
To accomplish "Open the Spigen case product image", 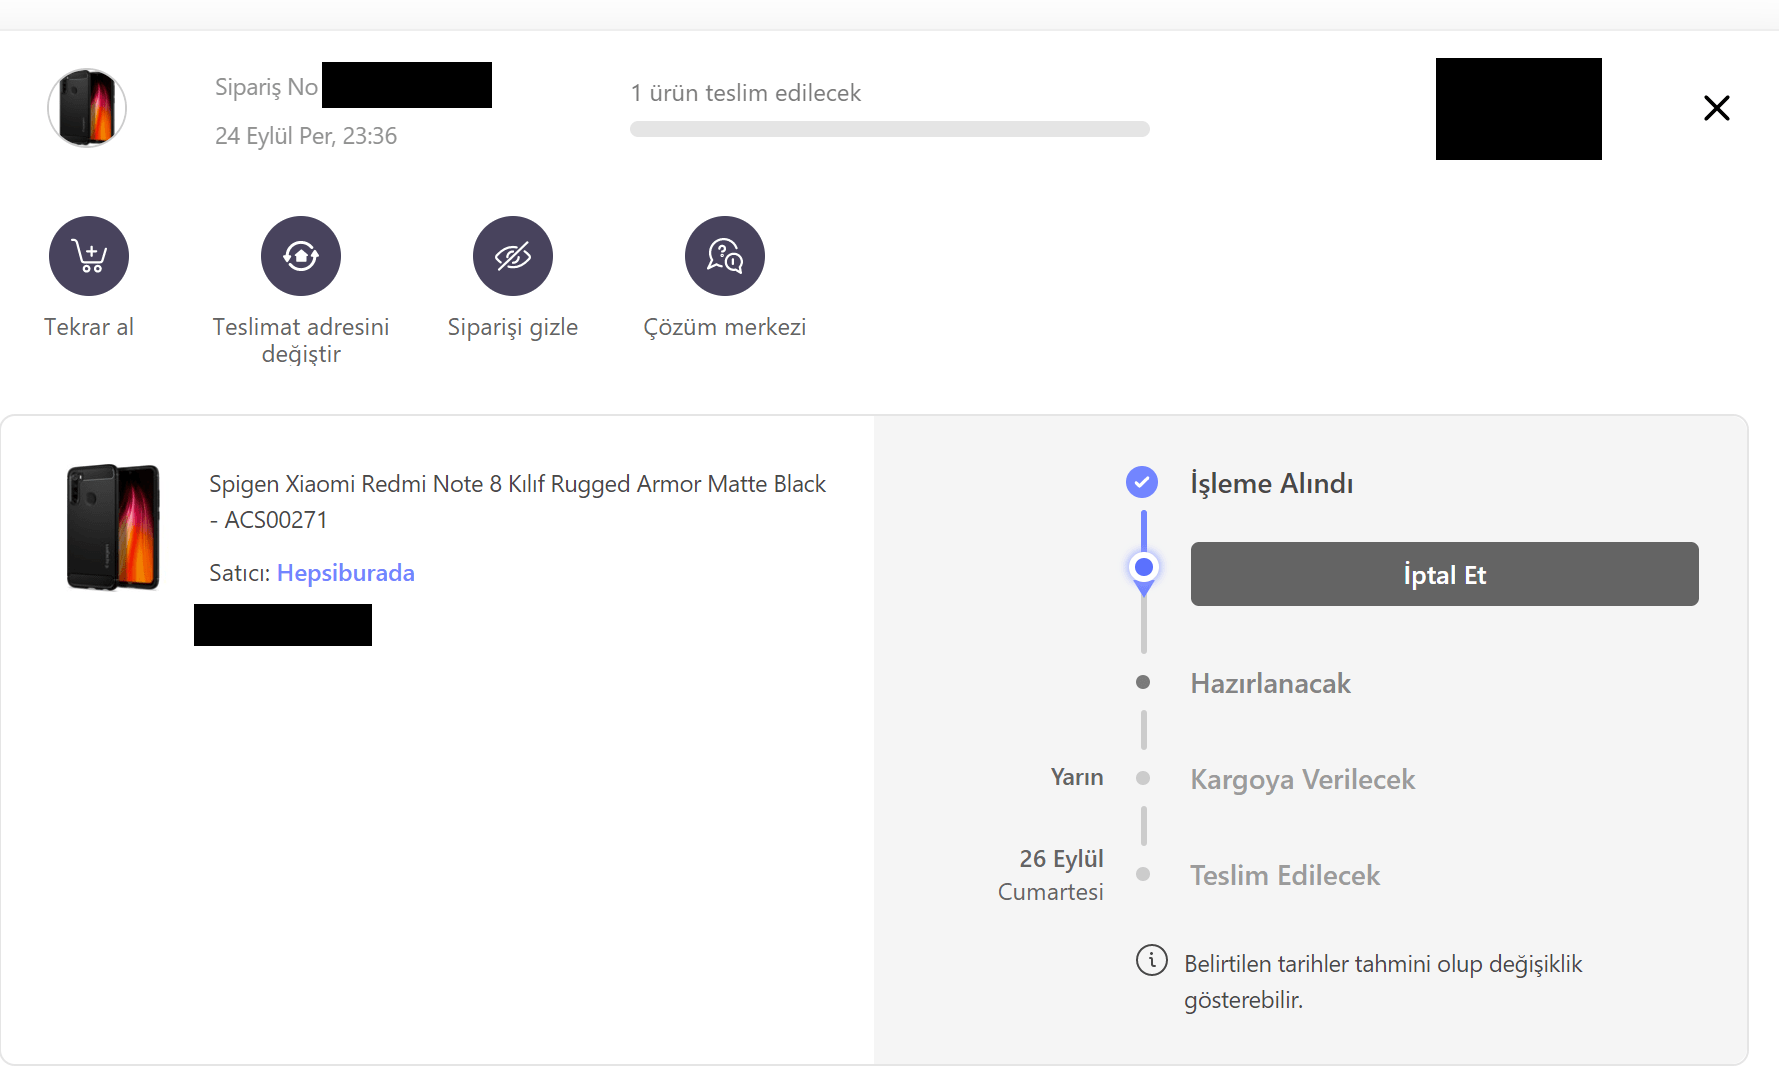I will [113, 527].
